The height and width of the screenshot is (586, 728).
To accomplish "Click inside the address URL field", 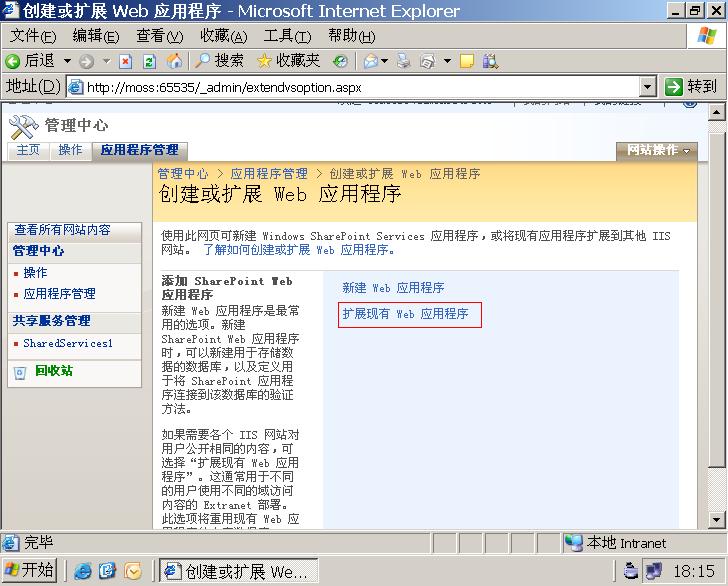I will (x=353, y=87).
